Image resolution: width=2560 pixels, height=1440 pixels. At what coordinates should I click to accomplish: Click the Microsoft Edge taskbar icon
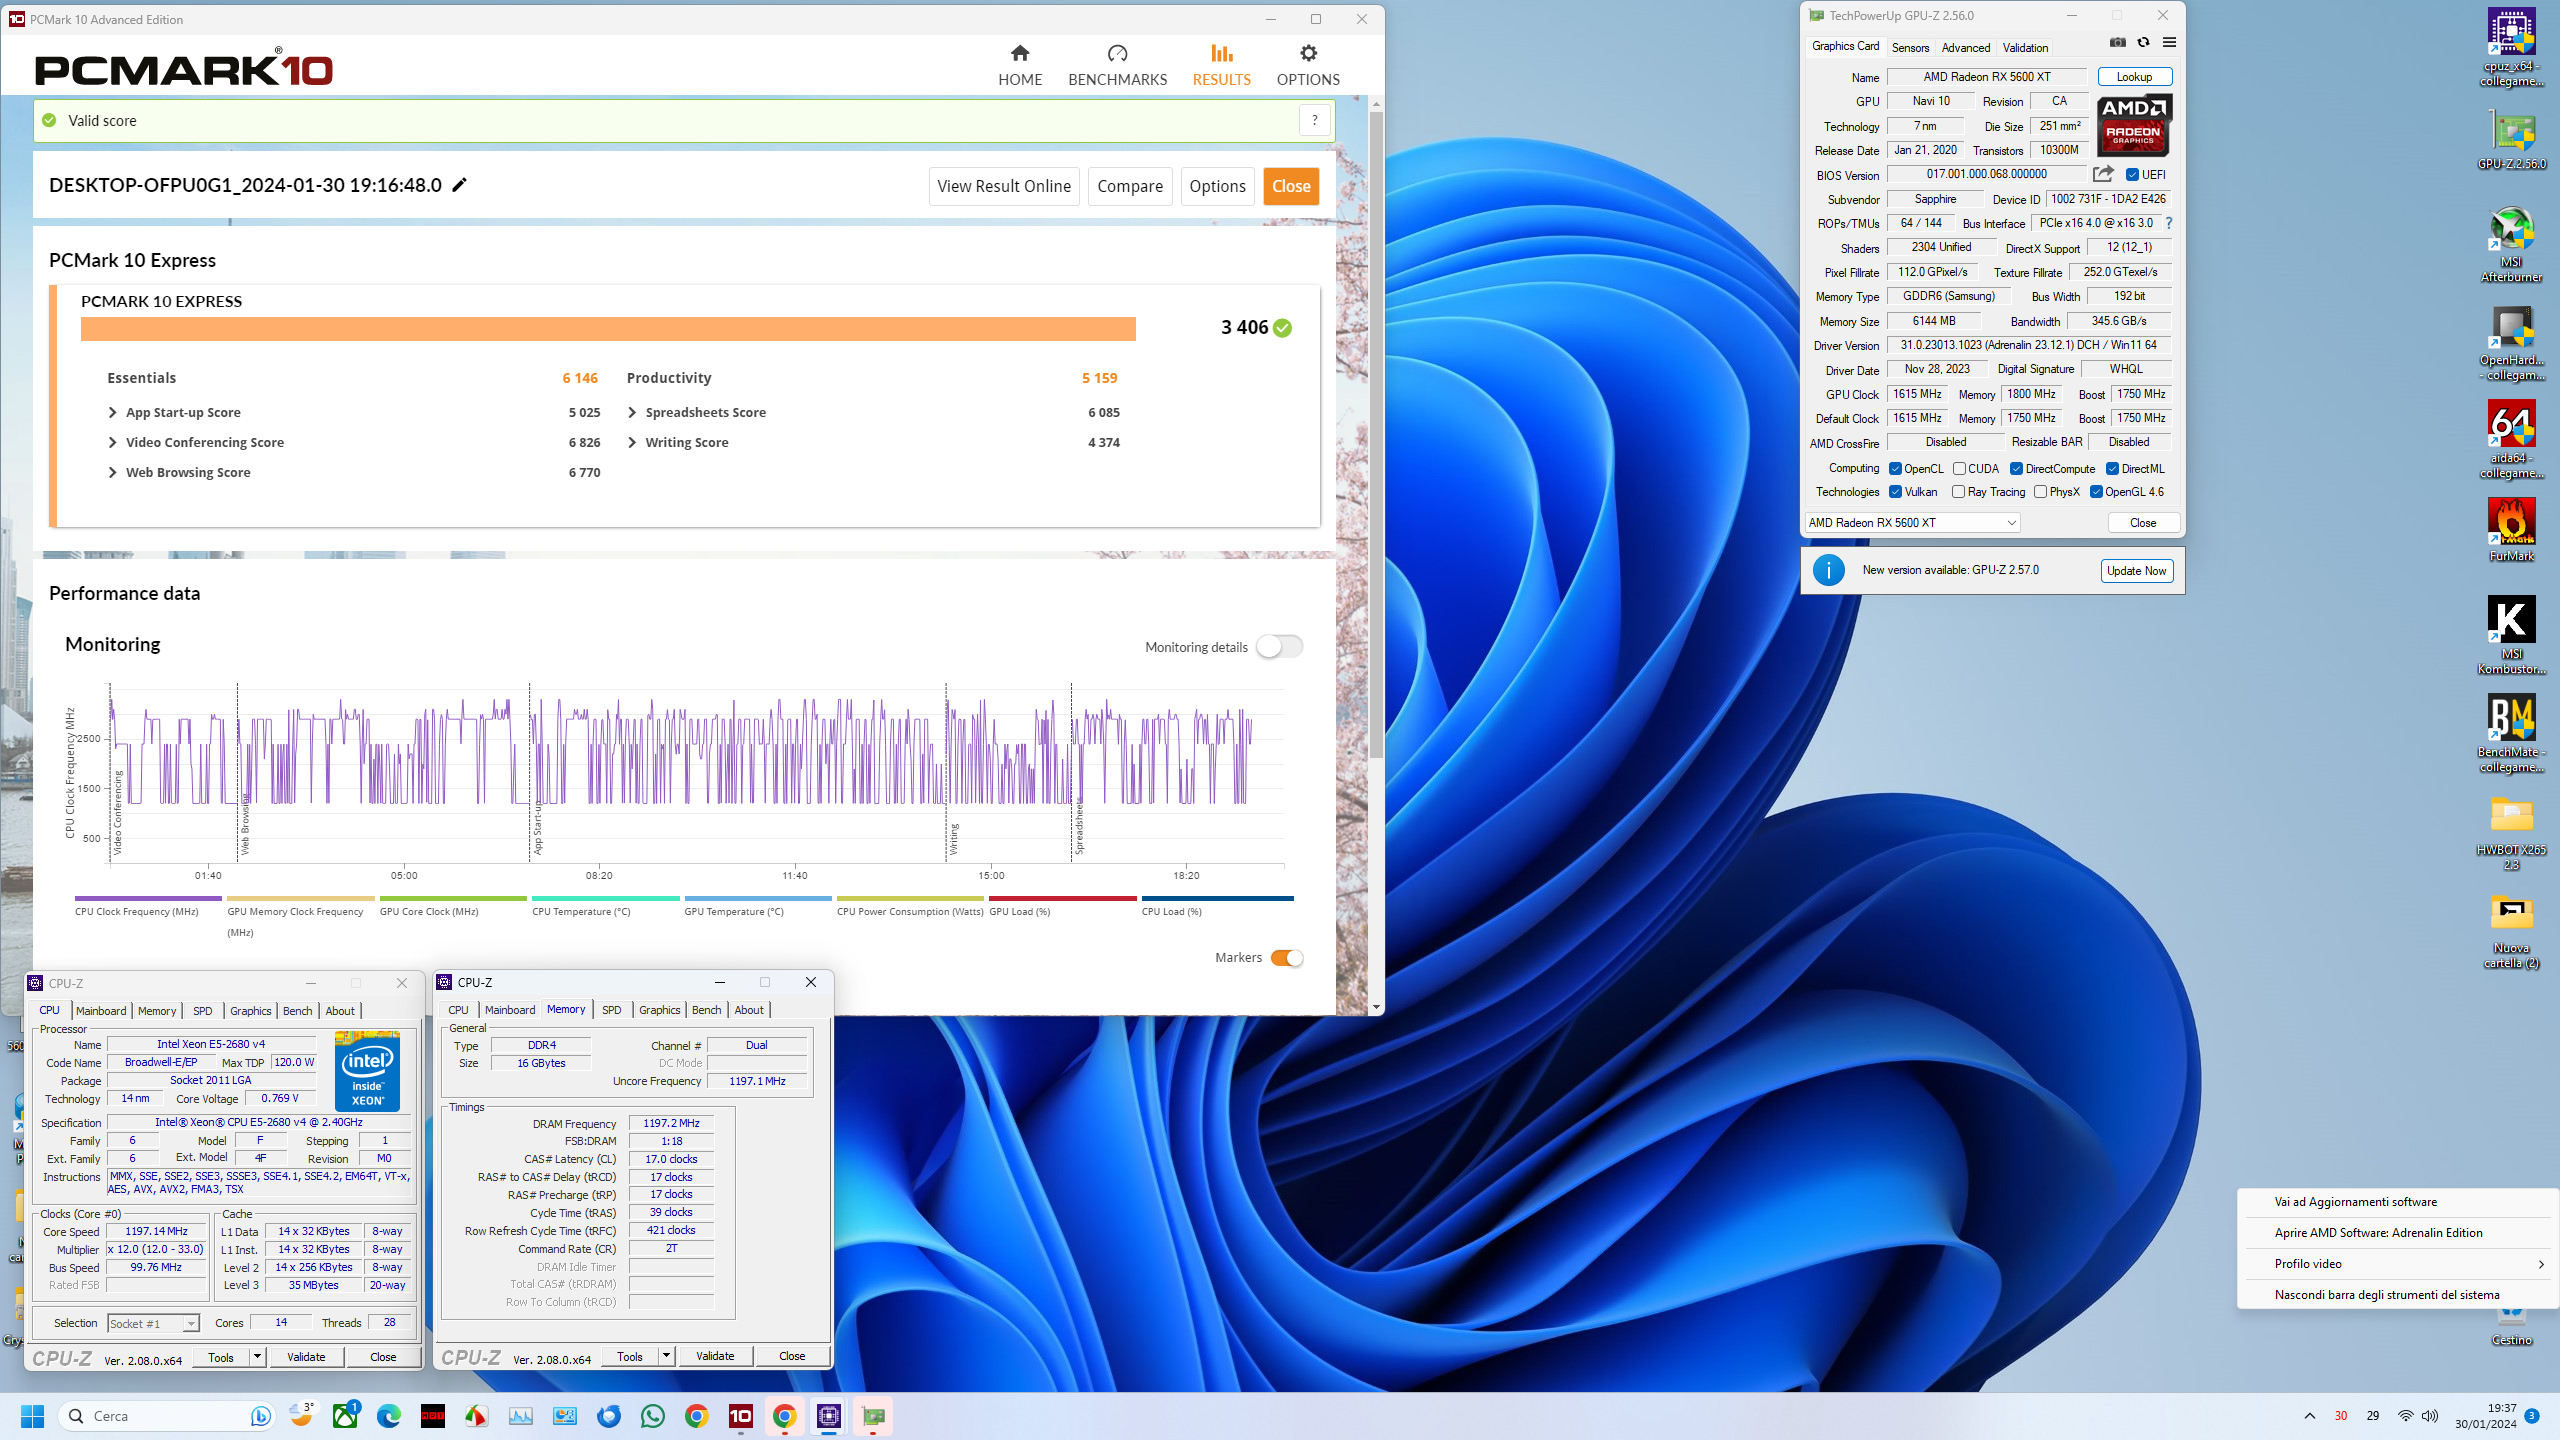[x=389, y=1416]
